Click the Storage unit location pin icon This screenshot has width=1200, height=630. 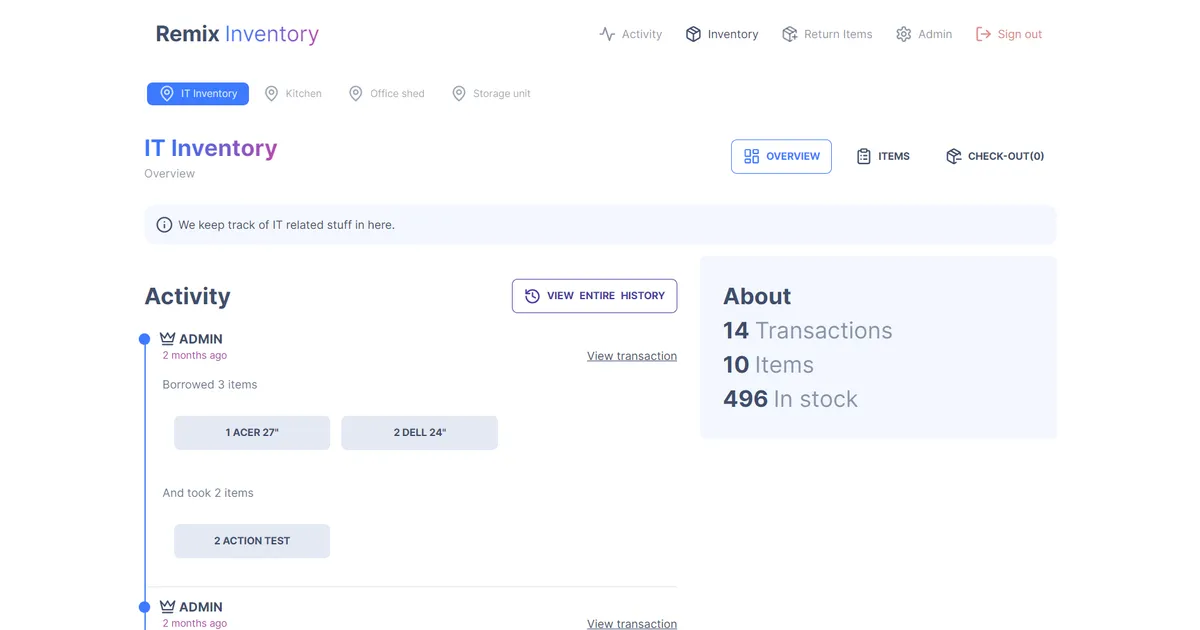pyautogui.click(x=459, y=93)
